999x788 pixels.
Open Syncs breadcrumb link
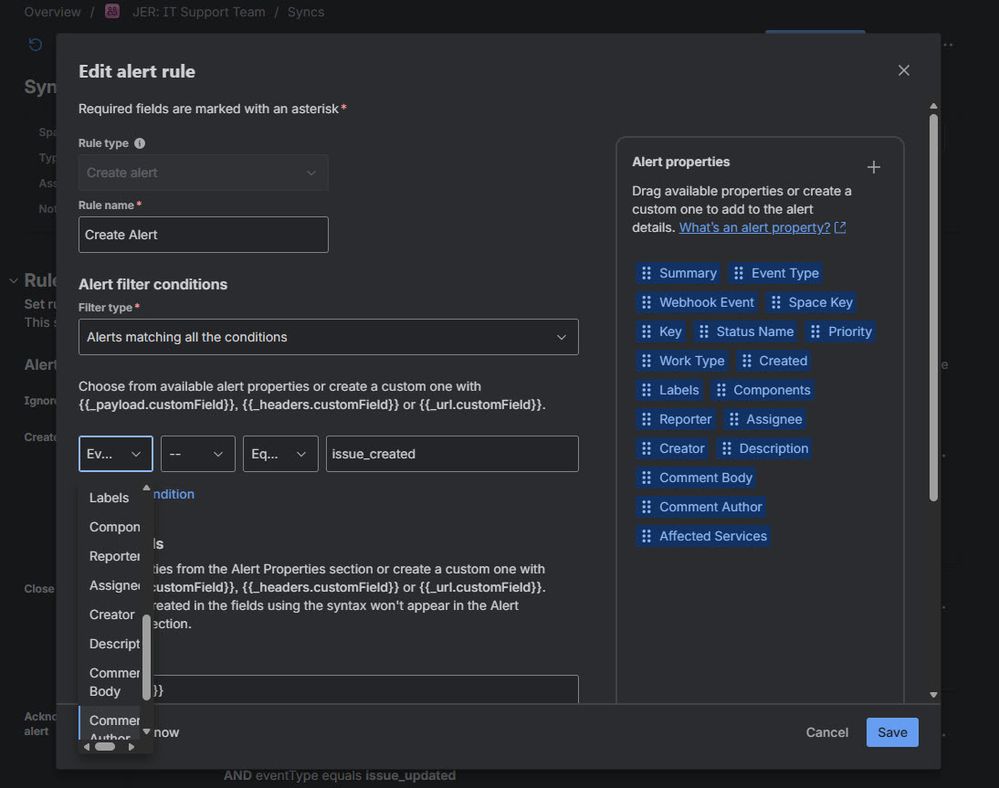point(306,12)
